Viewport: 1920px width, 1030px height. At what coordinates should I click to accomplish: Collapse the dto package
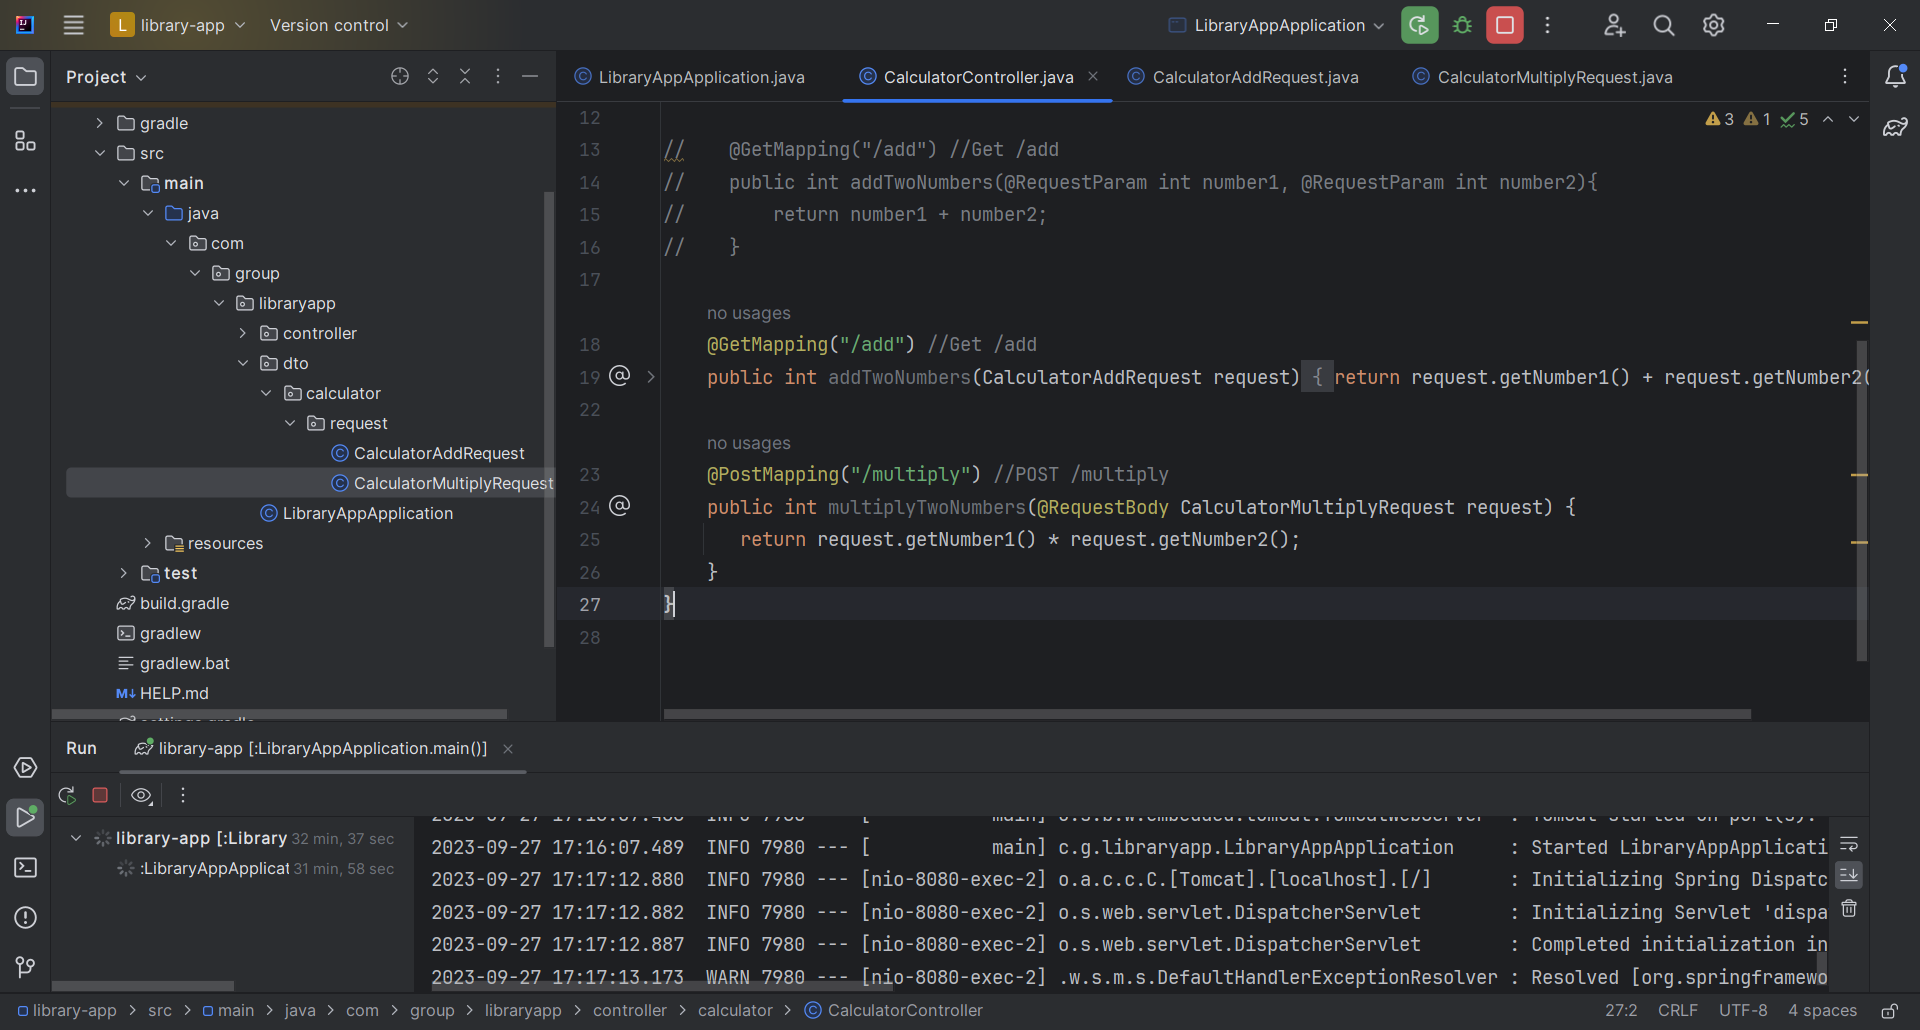point(243,363)
